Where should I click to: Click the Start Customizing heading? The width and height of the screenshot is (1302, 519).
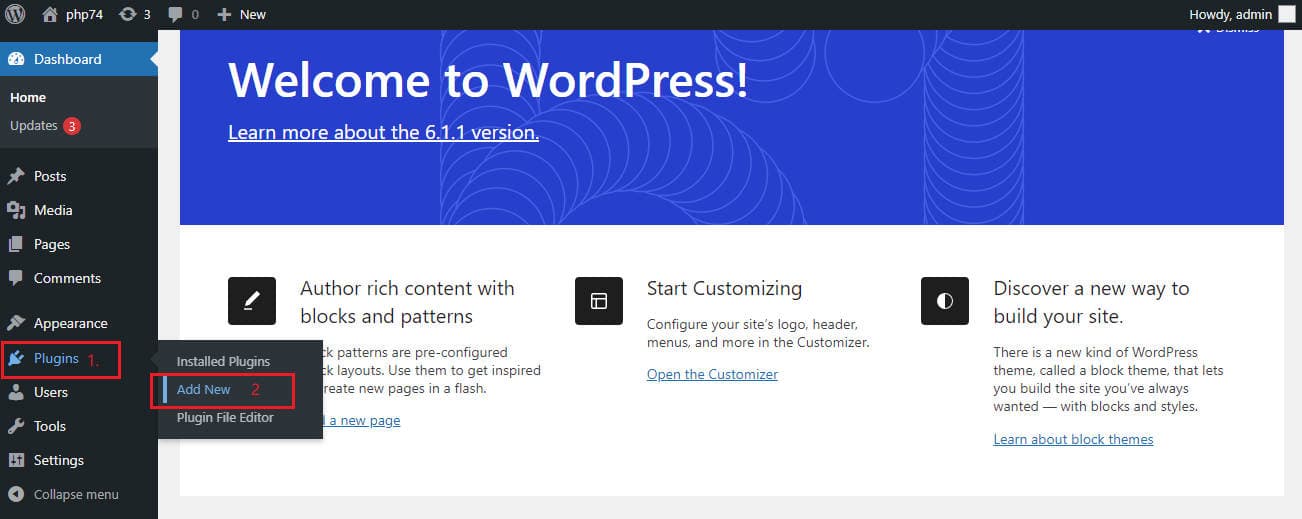click(x=724, y=288)
